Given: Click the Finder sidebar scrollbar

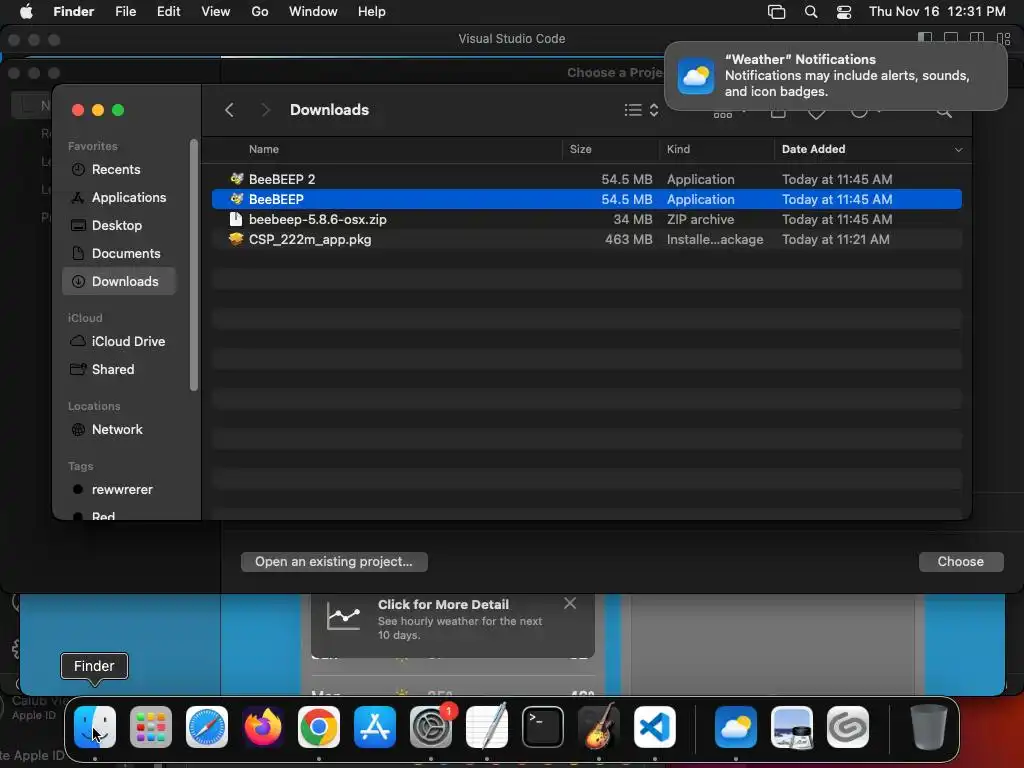Looking at the screenshot, I should point(193,265).
